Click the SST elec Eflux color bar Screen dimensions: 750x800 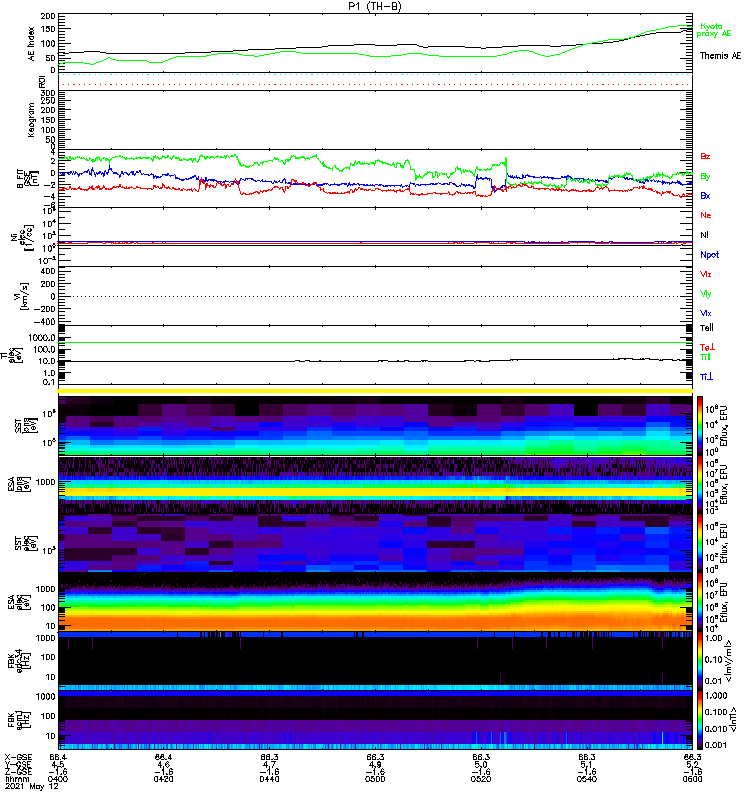click(700, 543)
